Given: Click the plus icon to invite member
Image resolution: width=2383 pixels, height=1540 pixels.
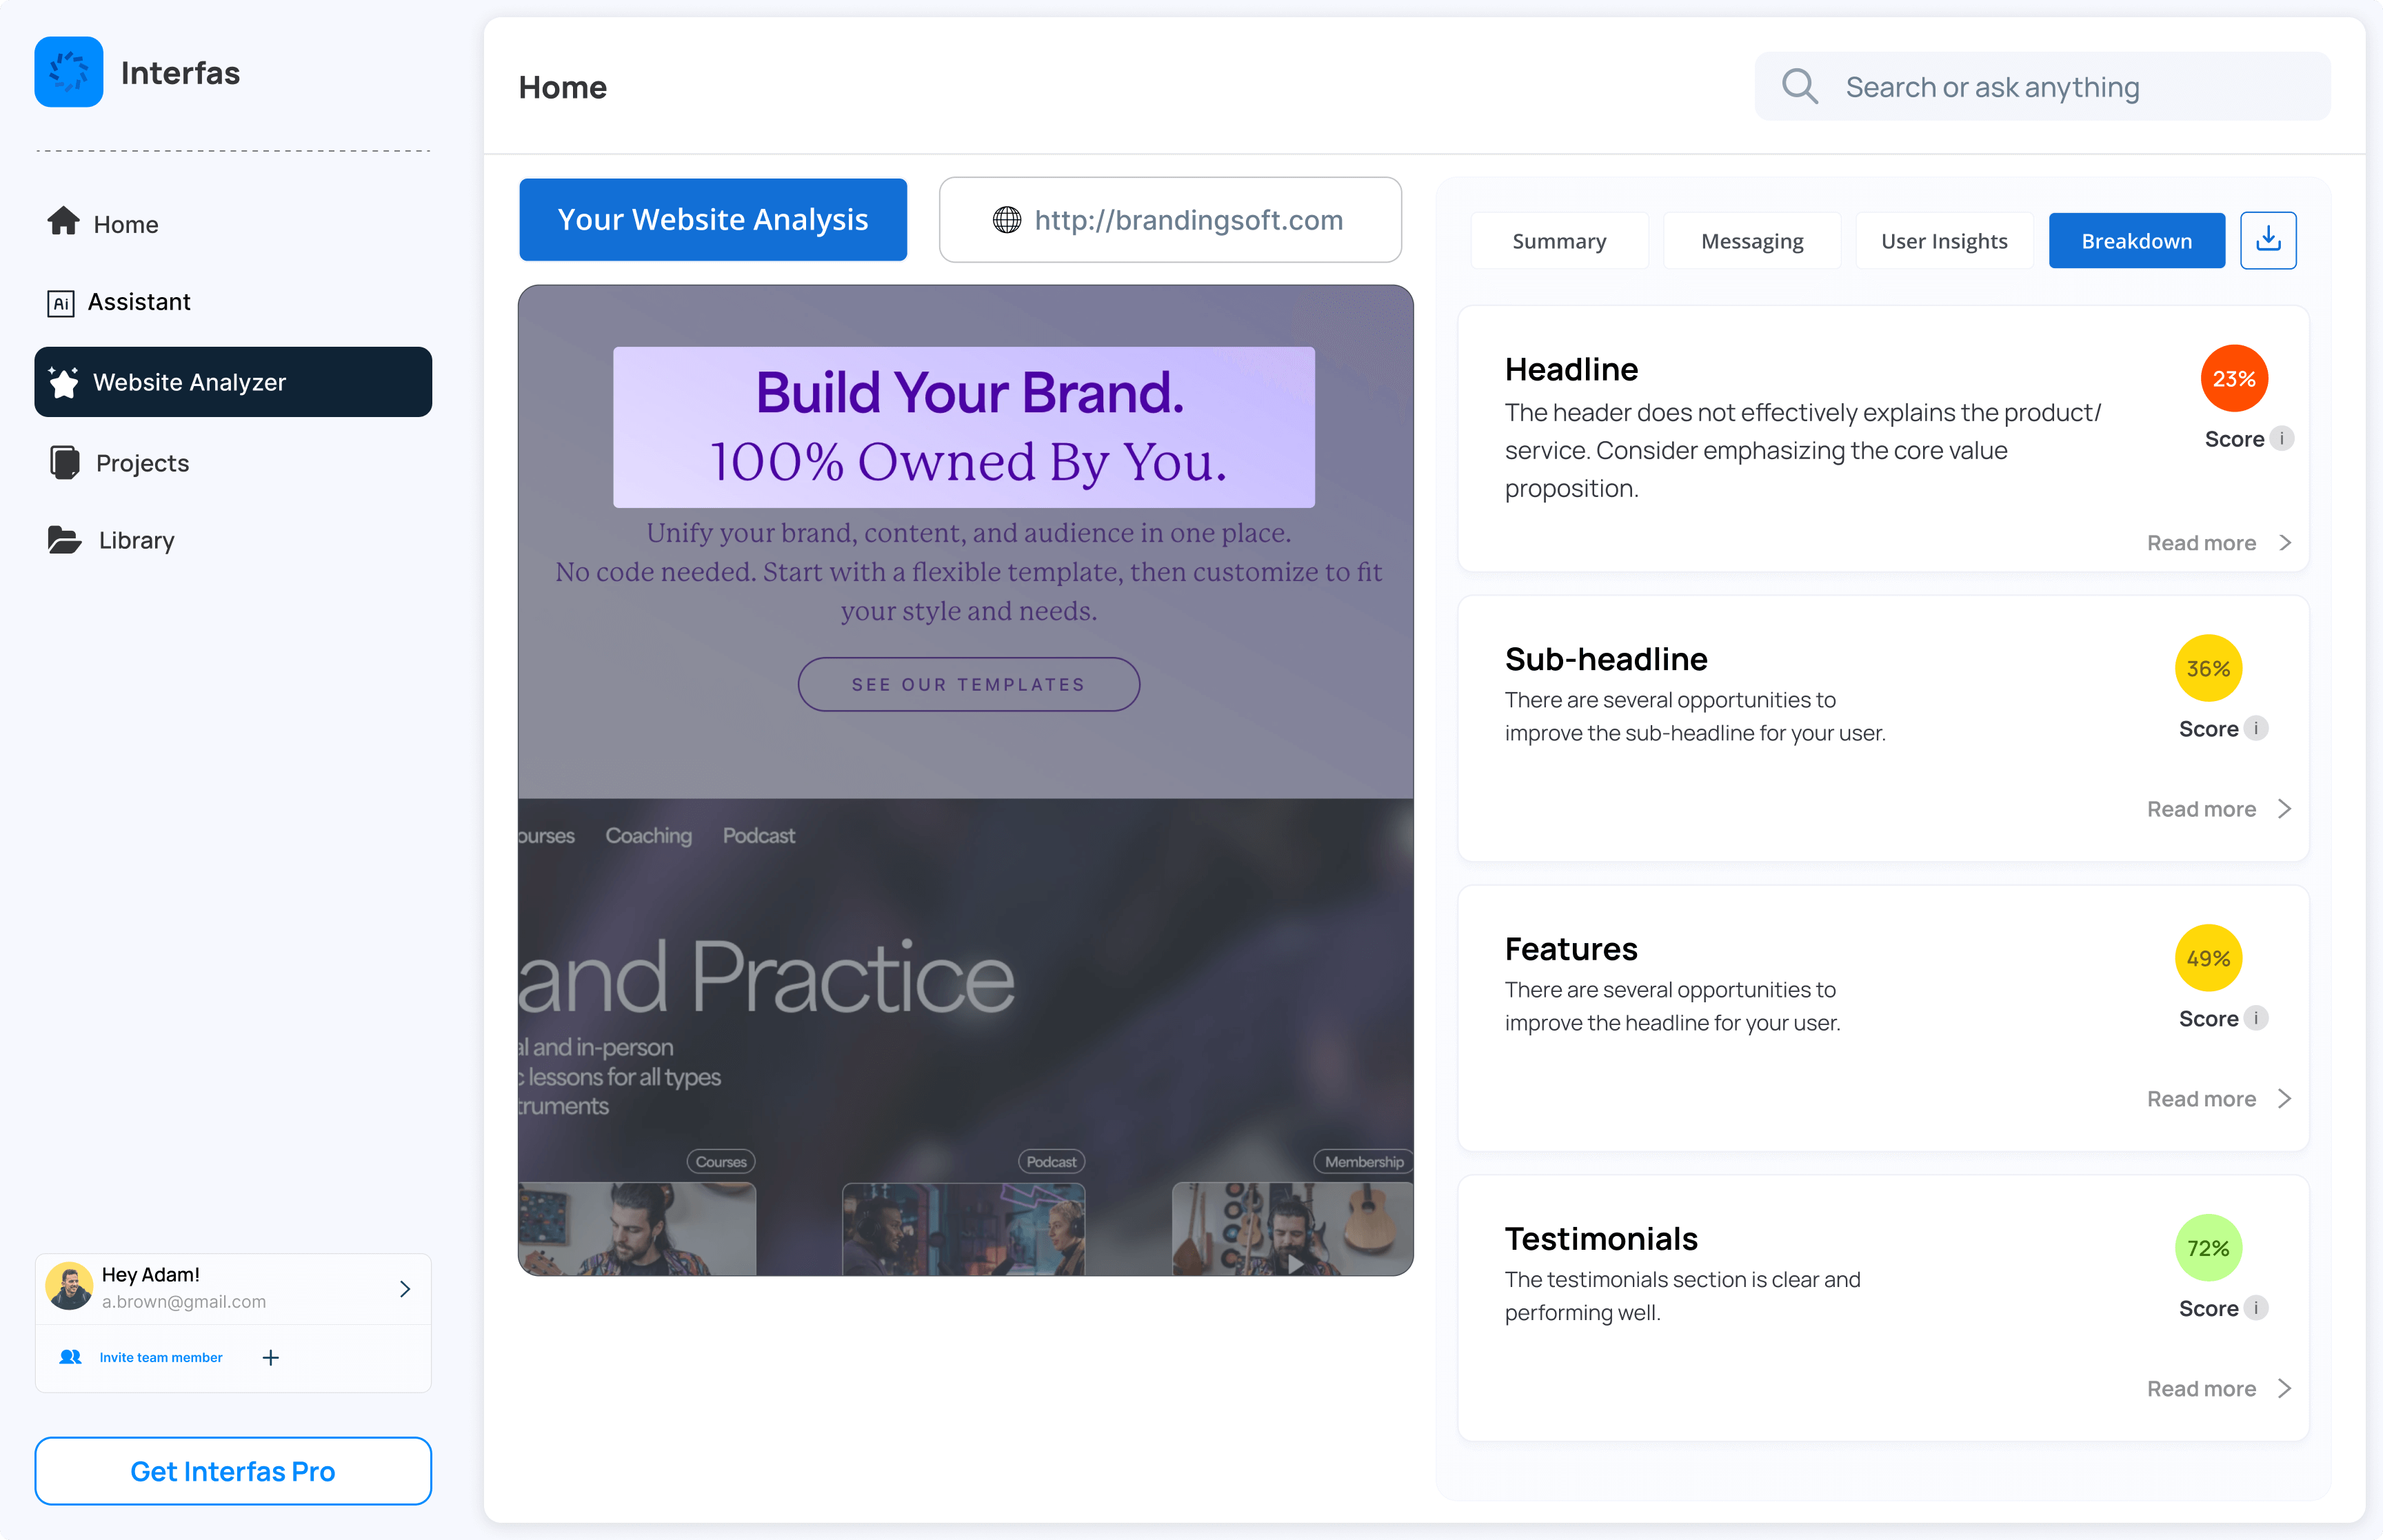Looking at the screenshot, I should [270, 1357].
